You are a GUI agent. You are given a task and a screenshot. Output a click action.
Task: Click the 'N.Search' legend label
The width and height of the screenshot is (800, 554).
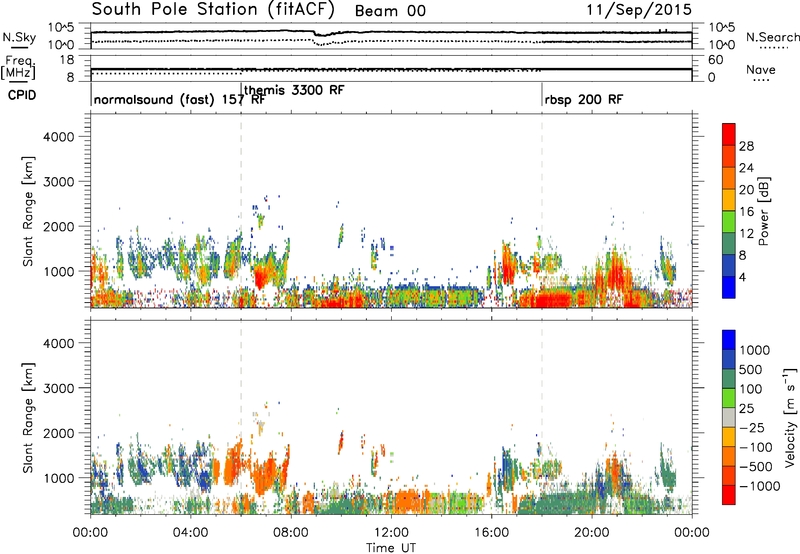coord(772,37)
